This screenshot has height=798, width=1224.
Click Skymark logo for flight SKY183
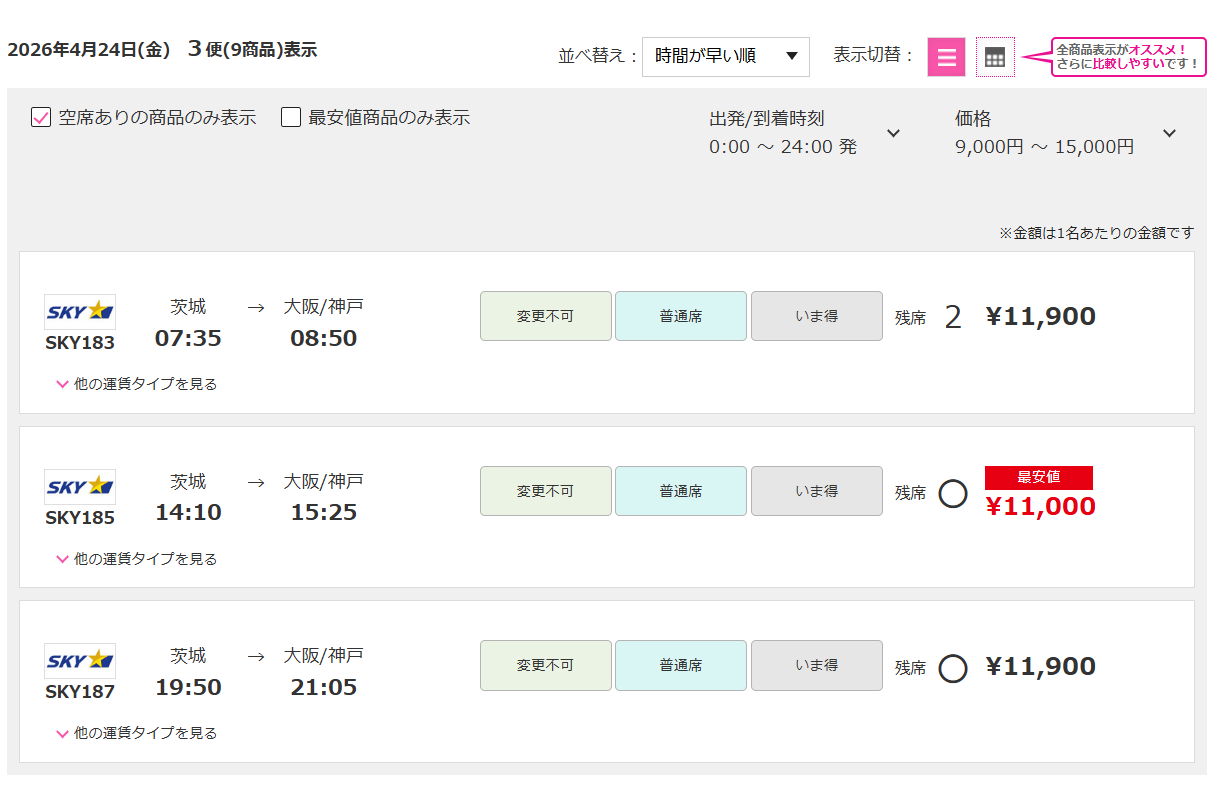80,312
